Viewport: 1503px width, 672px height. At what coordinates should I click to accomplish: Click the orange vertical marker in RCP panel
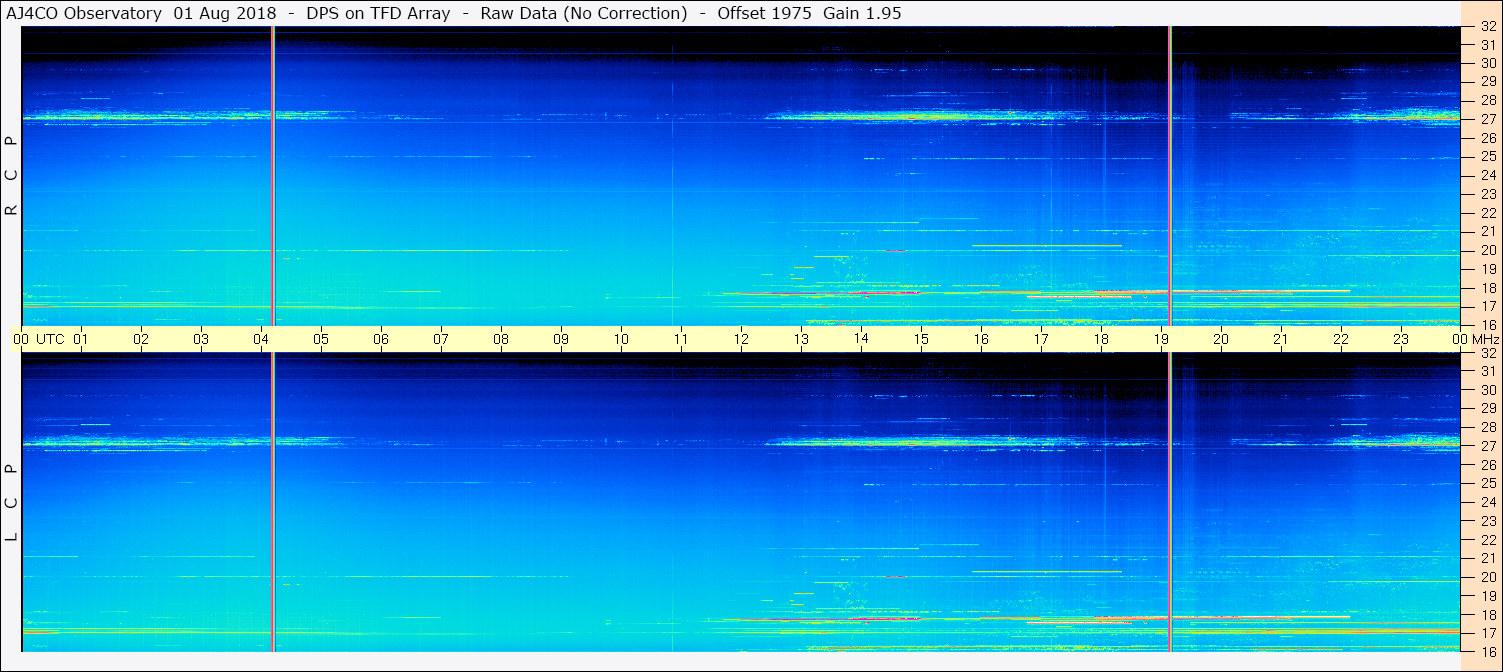pyautogui.click(x=1169, y=175)
